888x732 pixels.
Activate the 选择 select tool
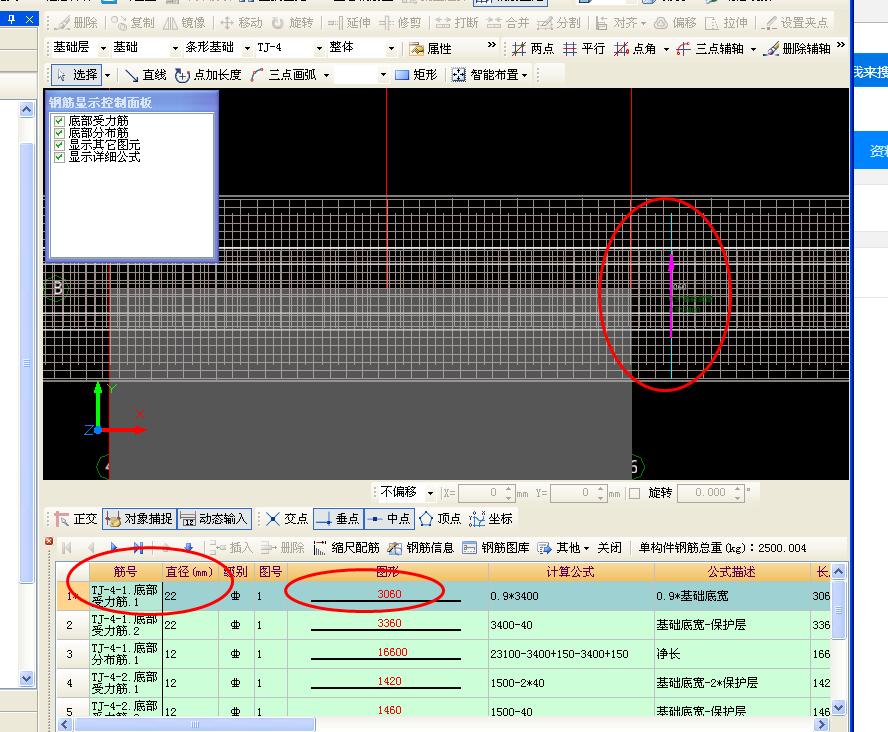77,75
